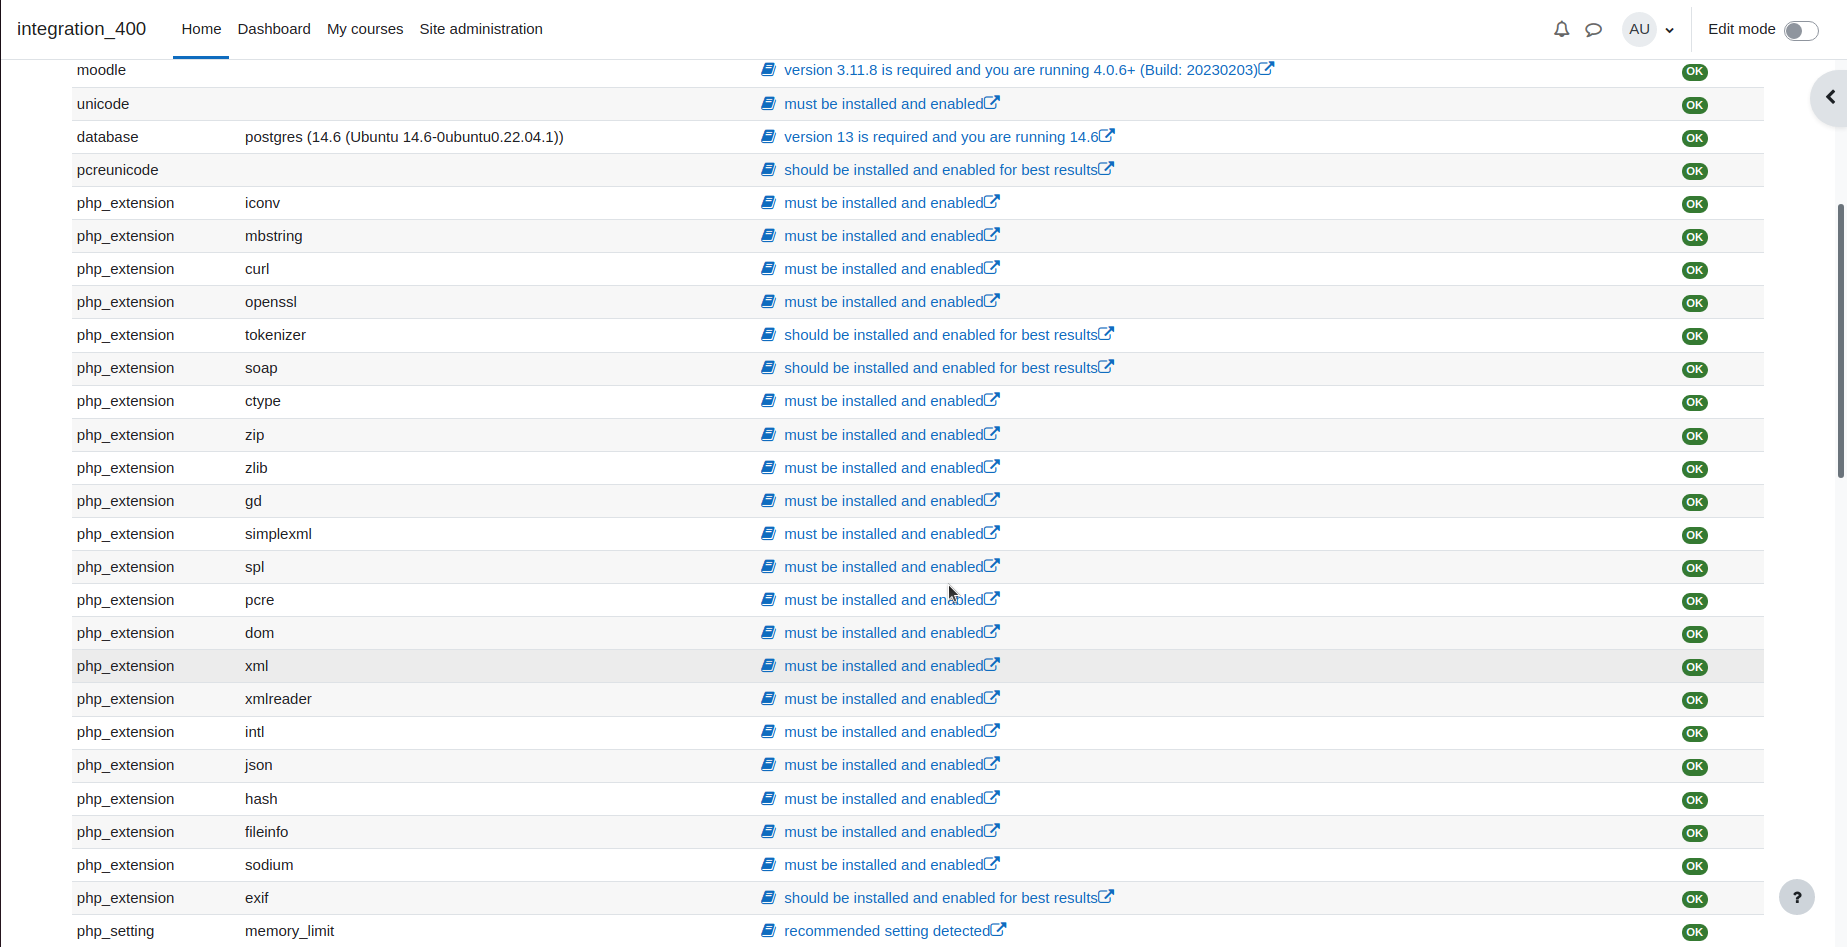Click the external link icon in simplexml row
1847x947 pixels.
(991, 533)
